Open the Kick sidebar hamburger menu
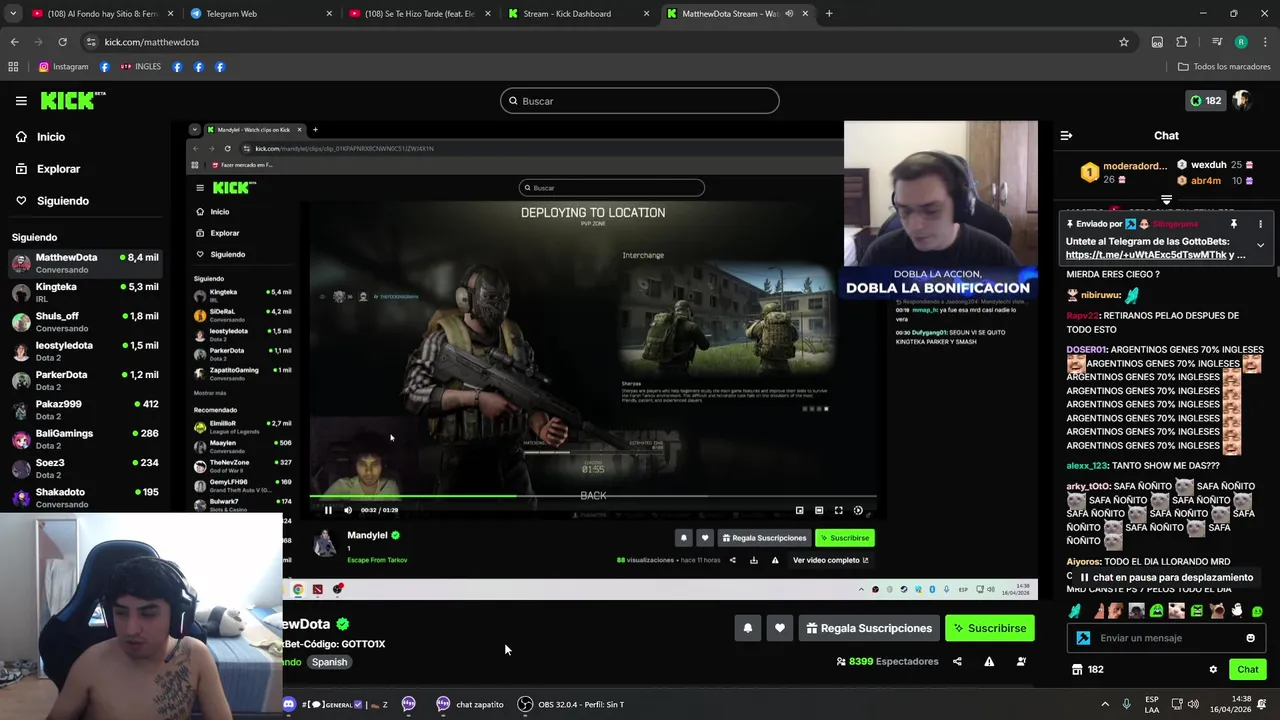Image resolution: width=1280 pixels, height=720 pixels. [21, 100]
